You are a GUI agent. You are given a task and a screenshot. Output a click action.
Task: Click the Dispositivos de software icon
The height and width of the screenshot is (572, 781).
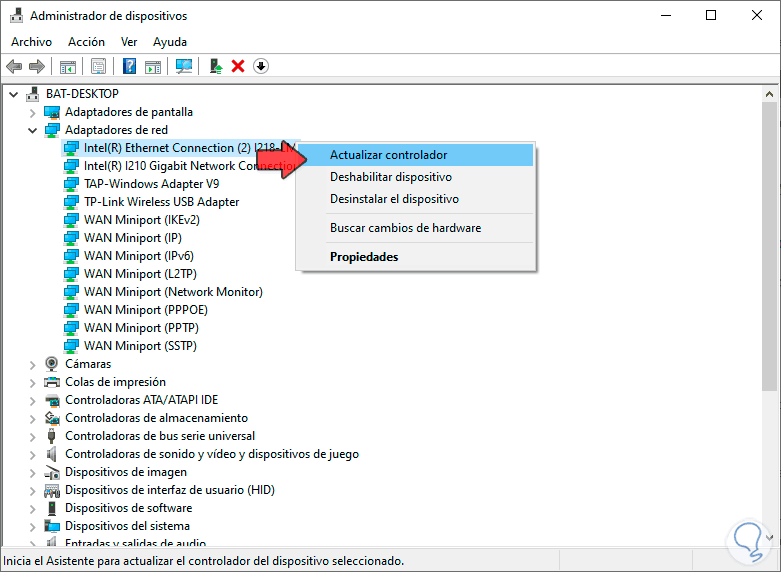pyautogui.click(x=52, y=508)
